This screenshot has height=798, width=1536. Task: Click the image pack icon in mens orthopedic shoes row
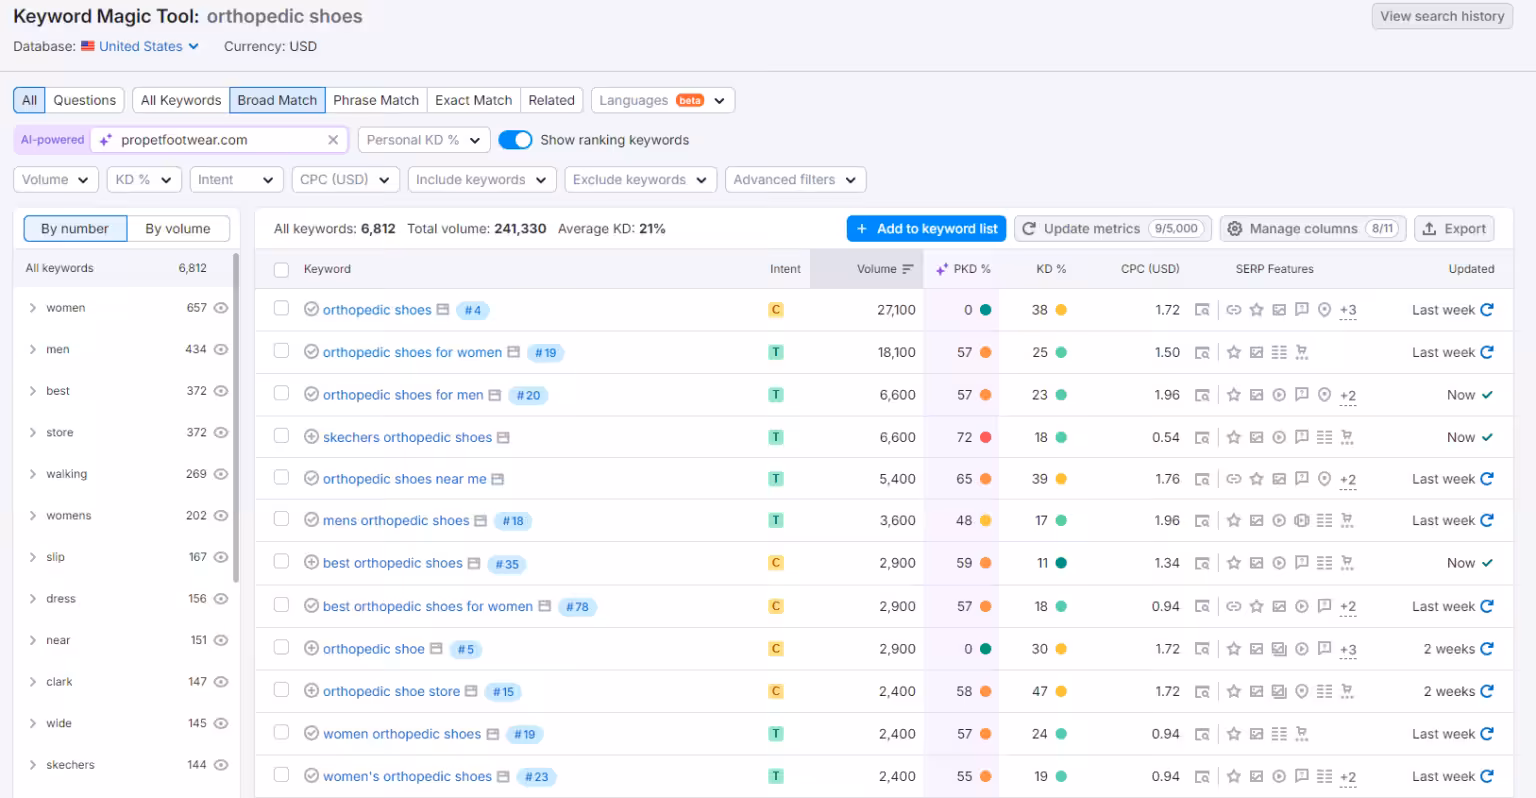pos(1256,520)
